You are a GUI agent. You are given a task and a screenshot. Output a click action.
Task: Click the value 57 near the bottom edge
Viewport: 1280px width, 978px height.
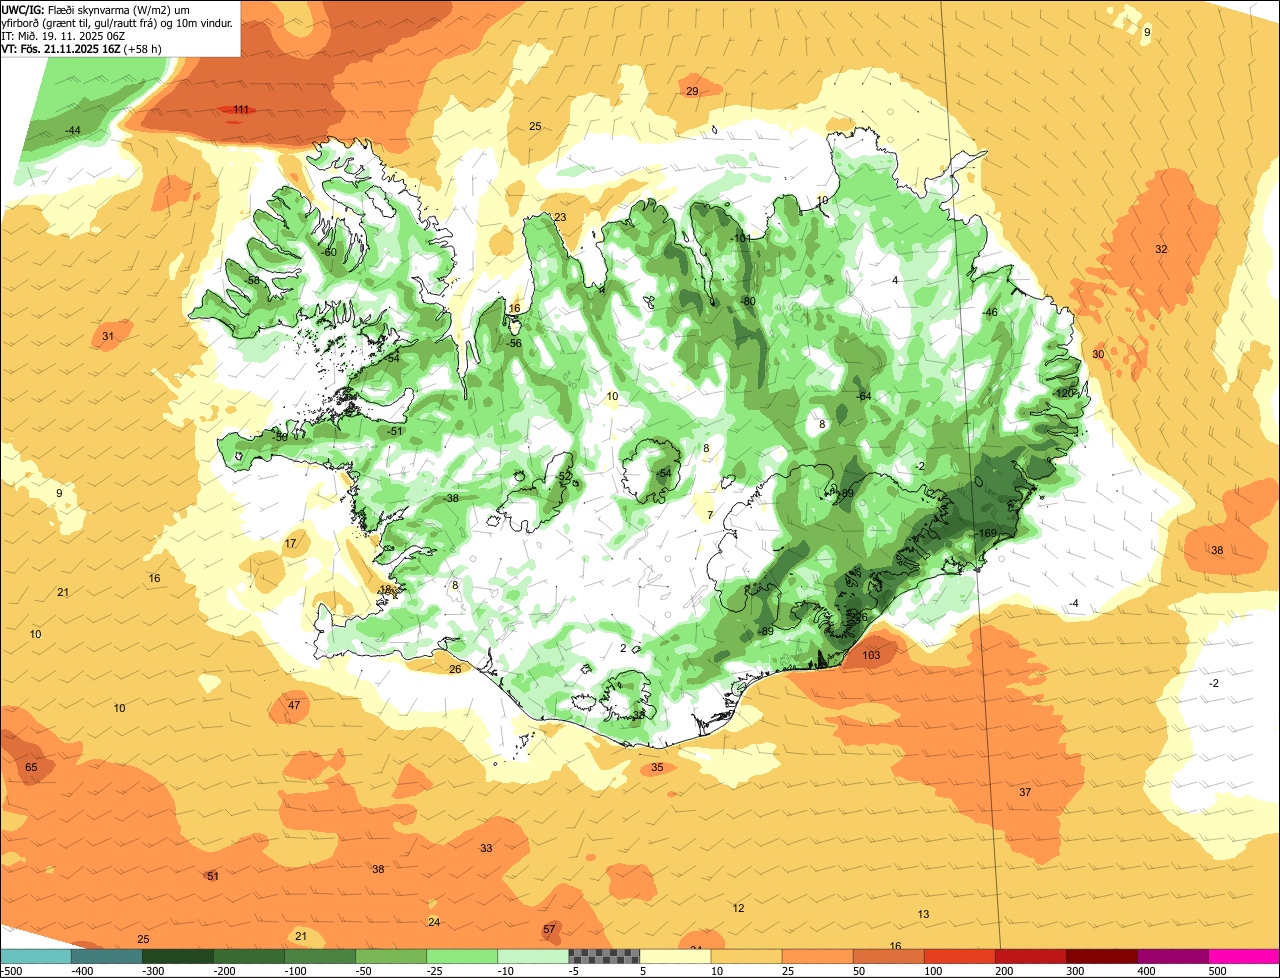pyautogui.click(x=549, y=930)
